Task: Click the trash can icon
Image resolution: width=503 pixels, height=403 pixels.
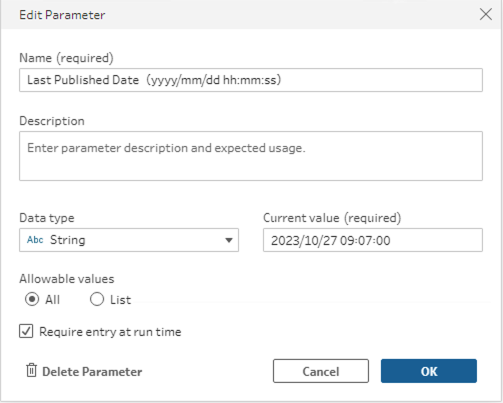Action: (x=31, y=371)
